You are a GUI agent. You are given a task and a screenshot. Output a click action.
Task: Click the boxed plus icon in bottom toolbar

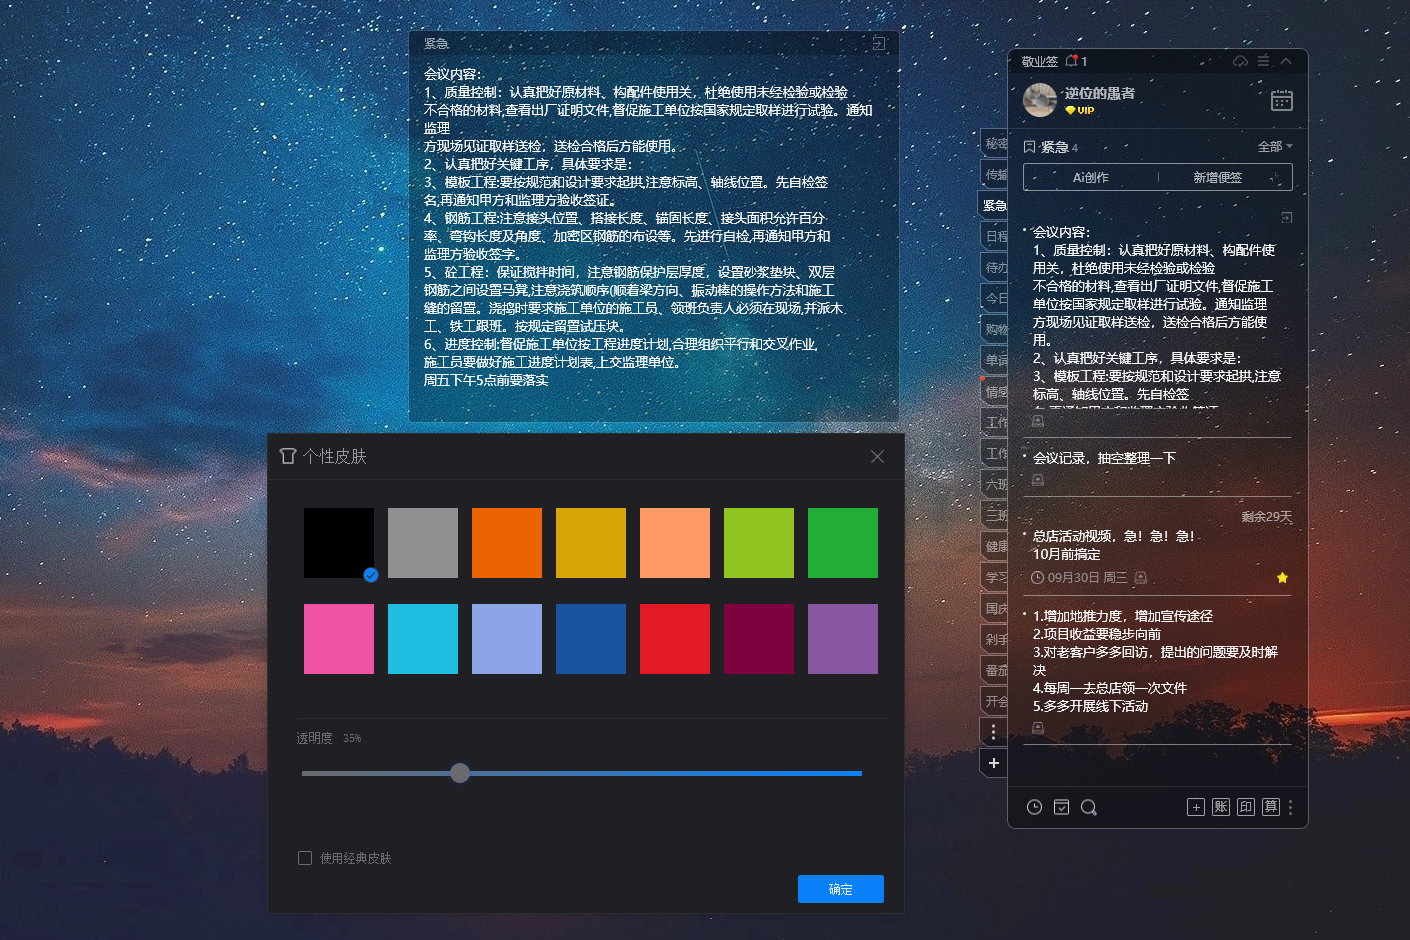1195,807
